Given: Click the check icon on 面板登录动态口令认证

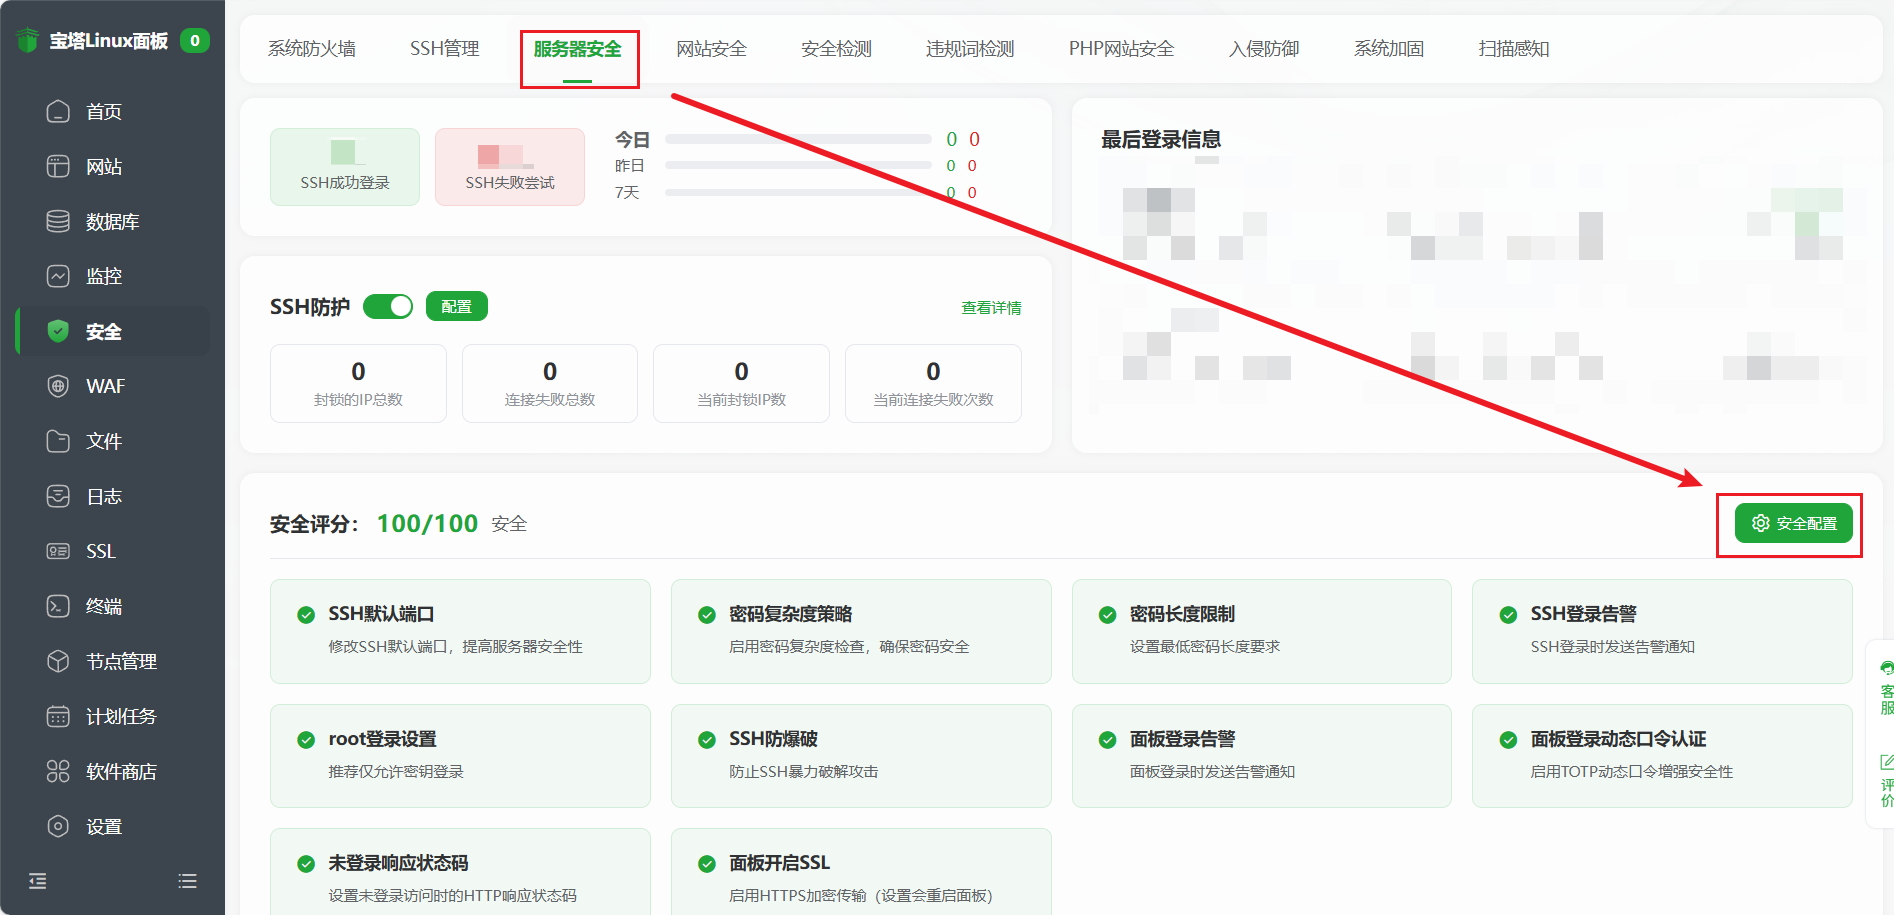Looking at the screenshot, I should click(1508, 740).
